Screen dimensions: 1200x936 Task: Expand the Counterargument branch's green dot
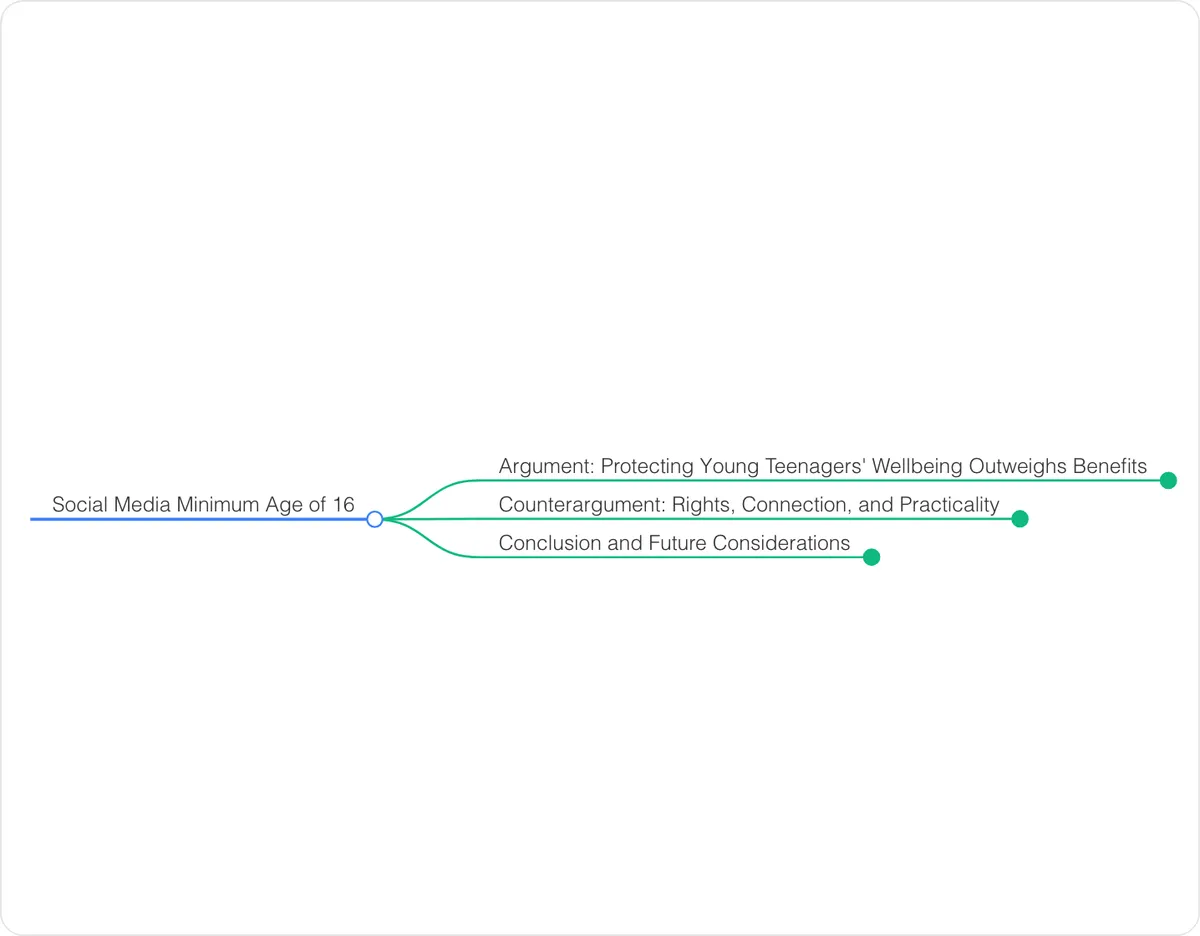point(1020,519)
